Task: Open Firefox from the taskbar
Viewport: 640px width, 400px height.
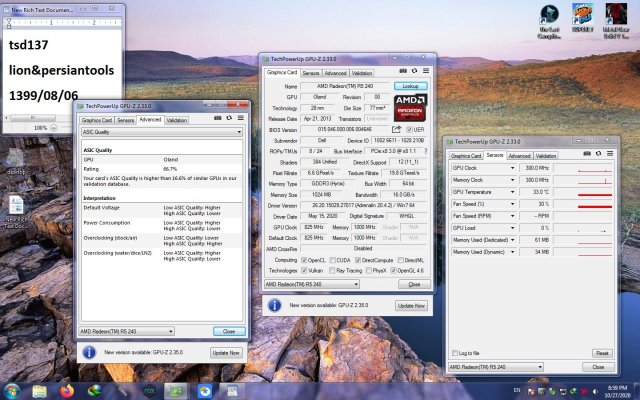Action: click(x=68, y=389)
